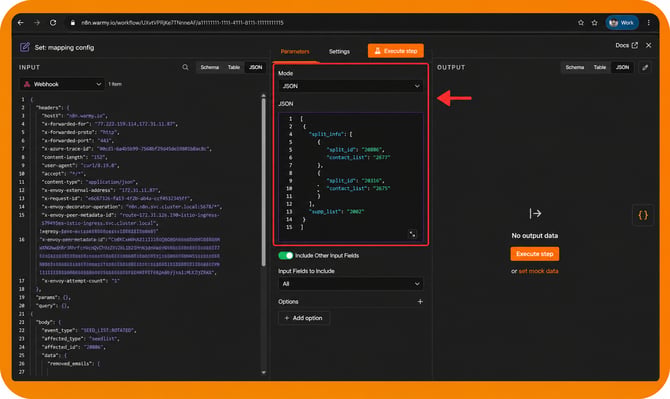The width and height of the screenshot is (670, 399).
Task: Click the top Execute step button
Action: [396, 51]
